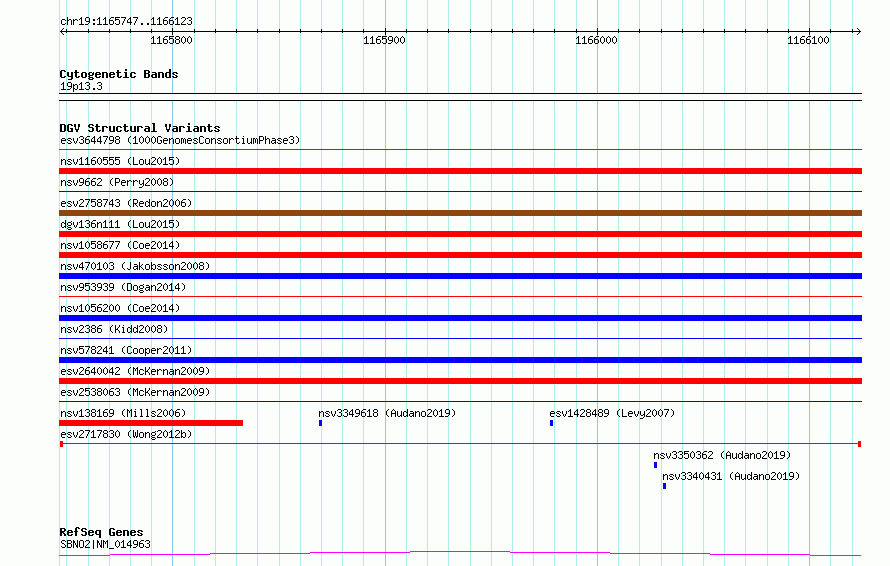Select the nsv1160555 (Lou2015) red variant bar

click(x=460, y=171)
